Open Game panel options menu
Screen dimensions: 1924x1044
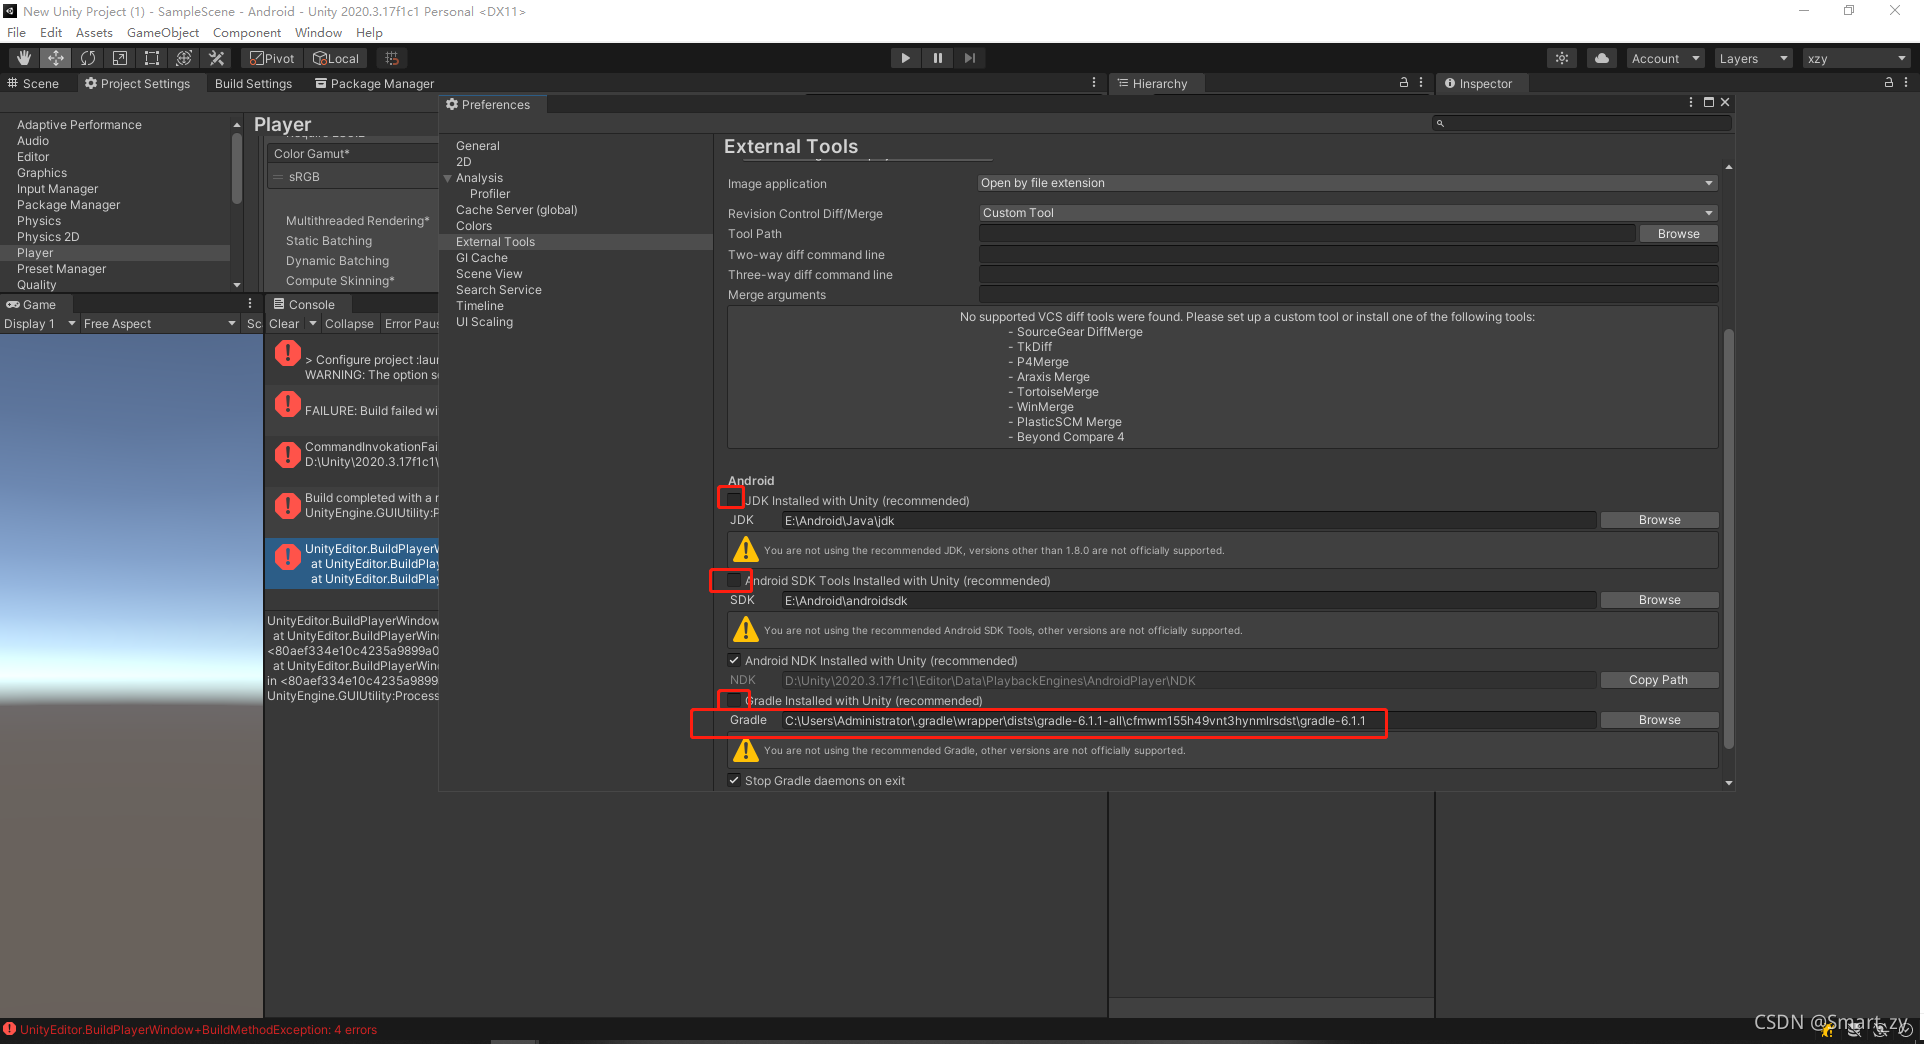[250, 303]
